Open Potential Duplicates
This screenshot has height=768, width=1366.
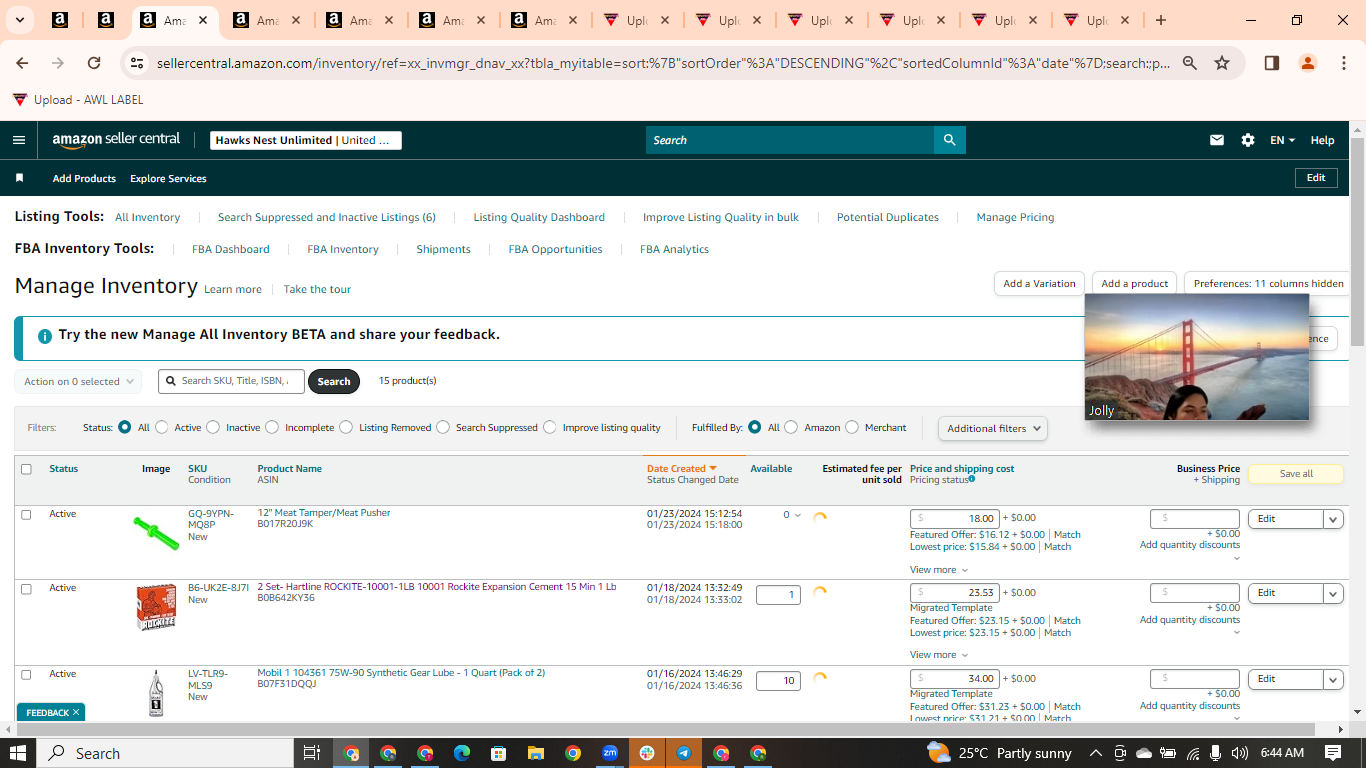[888, 217]
